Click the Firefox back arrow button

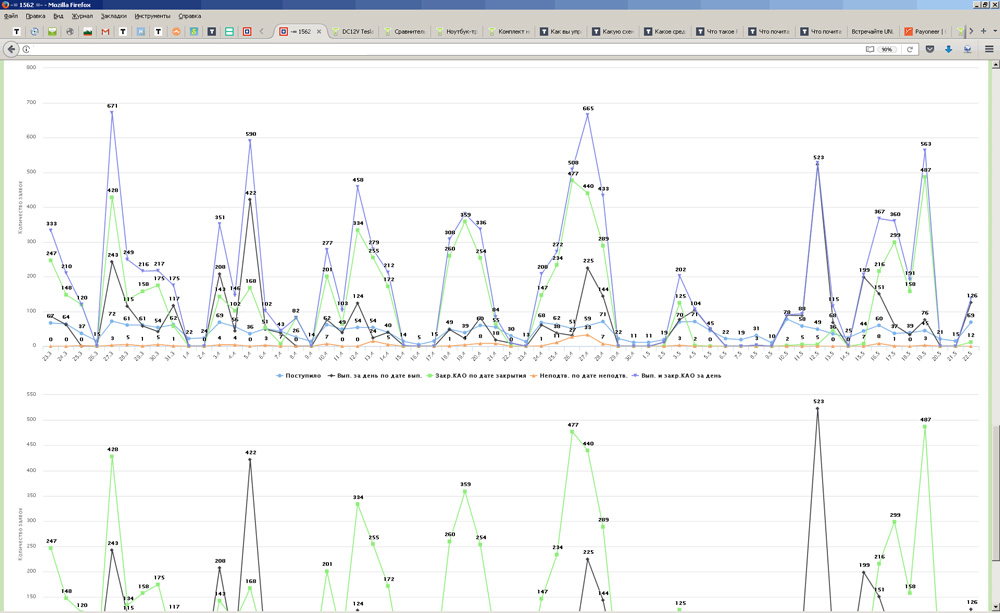pyautogui.click(x=11, y=49)
